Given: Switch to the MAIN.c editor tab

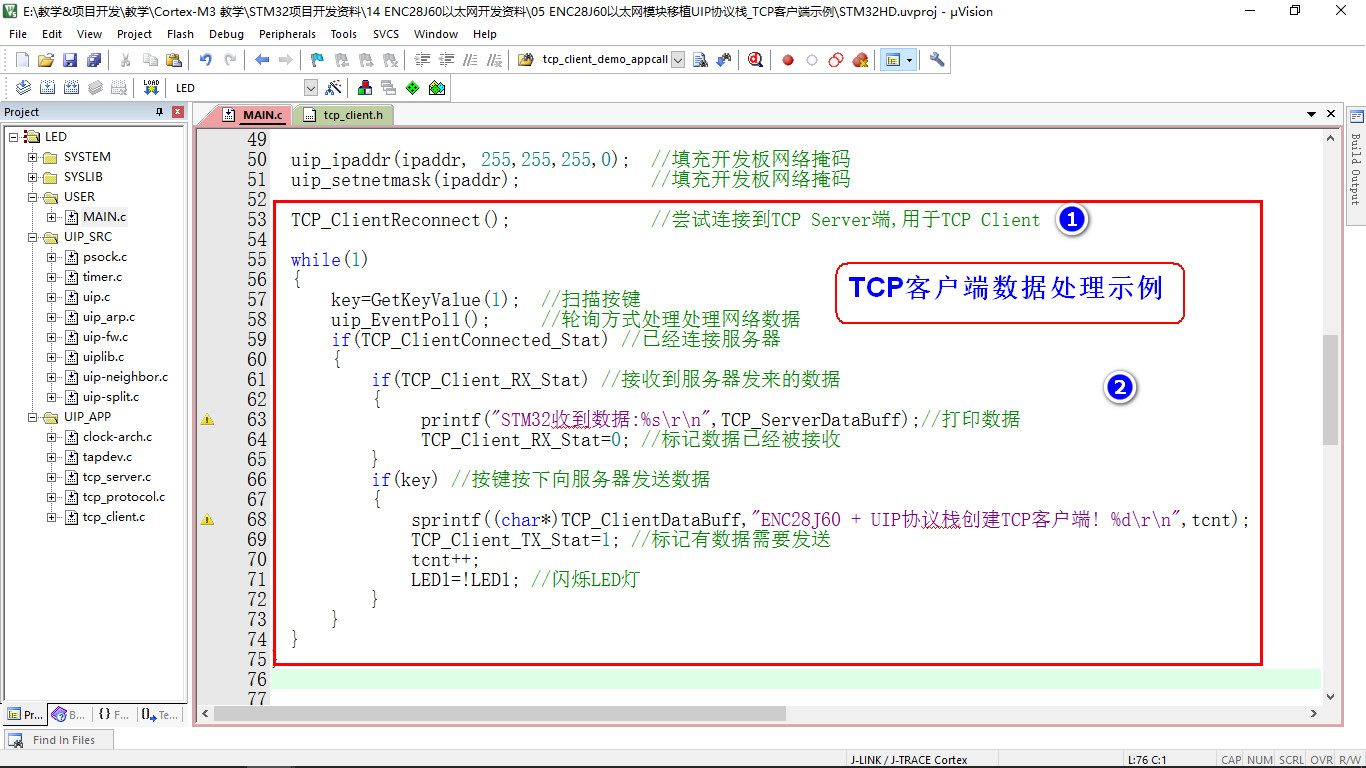Looking at the screenshot, I should point(254,115).
